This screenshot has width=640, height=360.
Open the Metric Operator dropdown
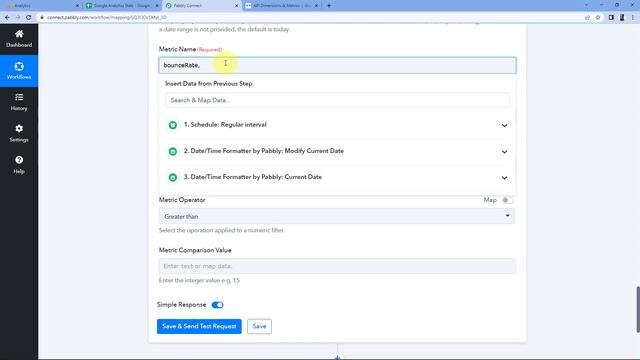[337, 216]
